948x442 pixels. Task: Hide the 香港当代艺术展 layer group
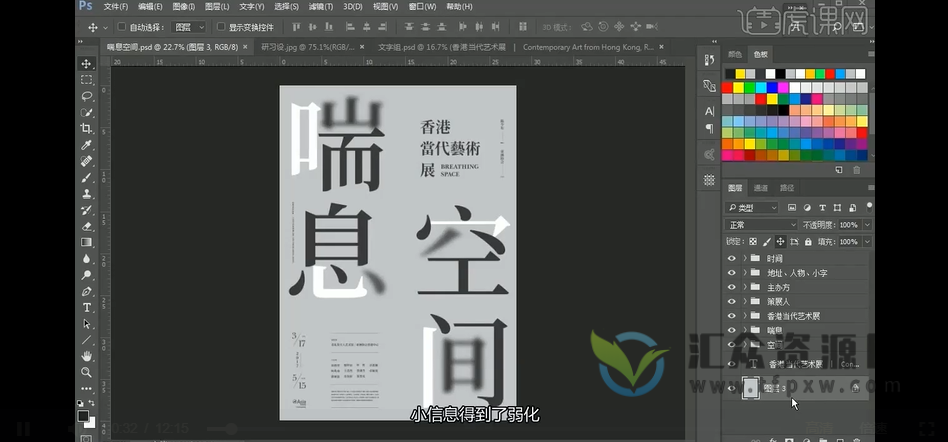(732, 316)
